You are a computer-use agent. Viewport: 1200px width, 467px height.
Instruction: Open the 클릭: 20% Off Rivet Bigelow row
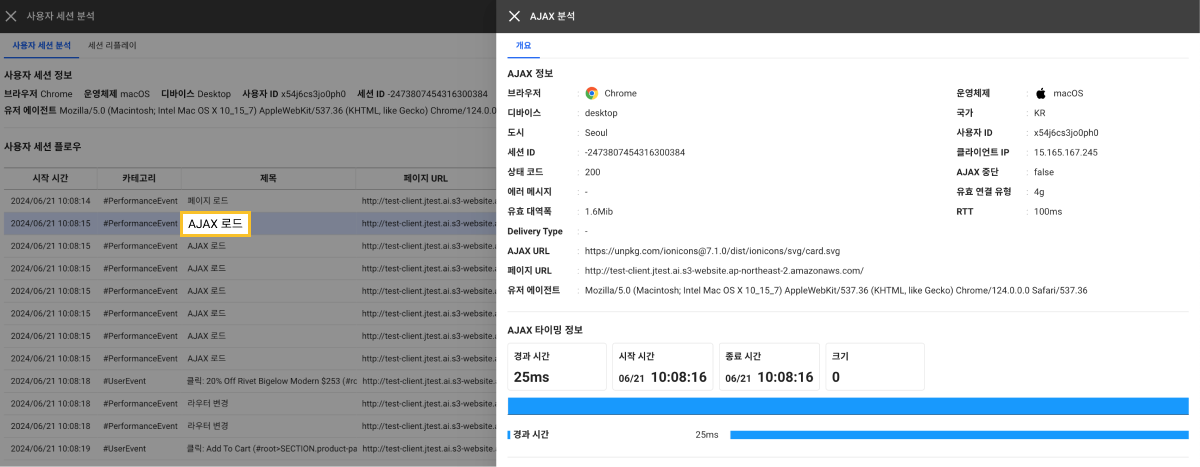[x=249, y=381]
